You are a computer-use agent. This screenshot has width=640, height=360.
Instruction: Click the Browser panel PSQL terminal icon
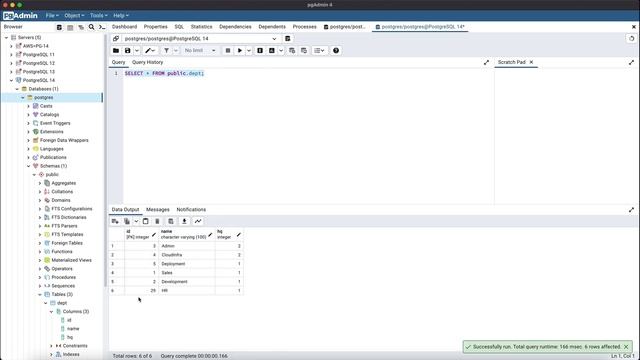tap(102, 27)
